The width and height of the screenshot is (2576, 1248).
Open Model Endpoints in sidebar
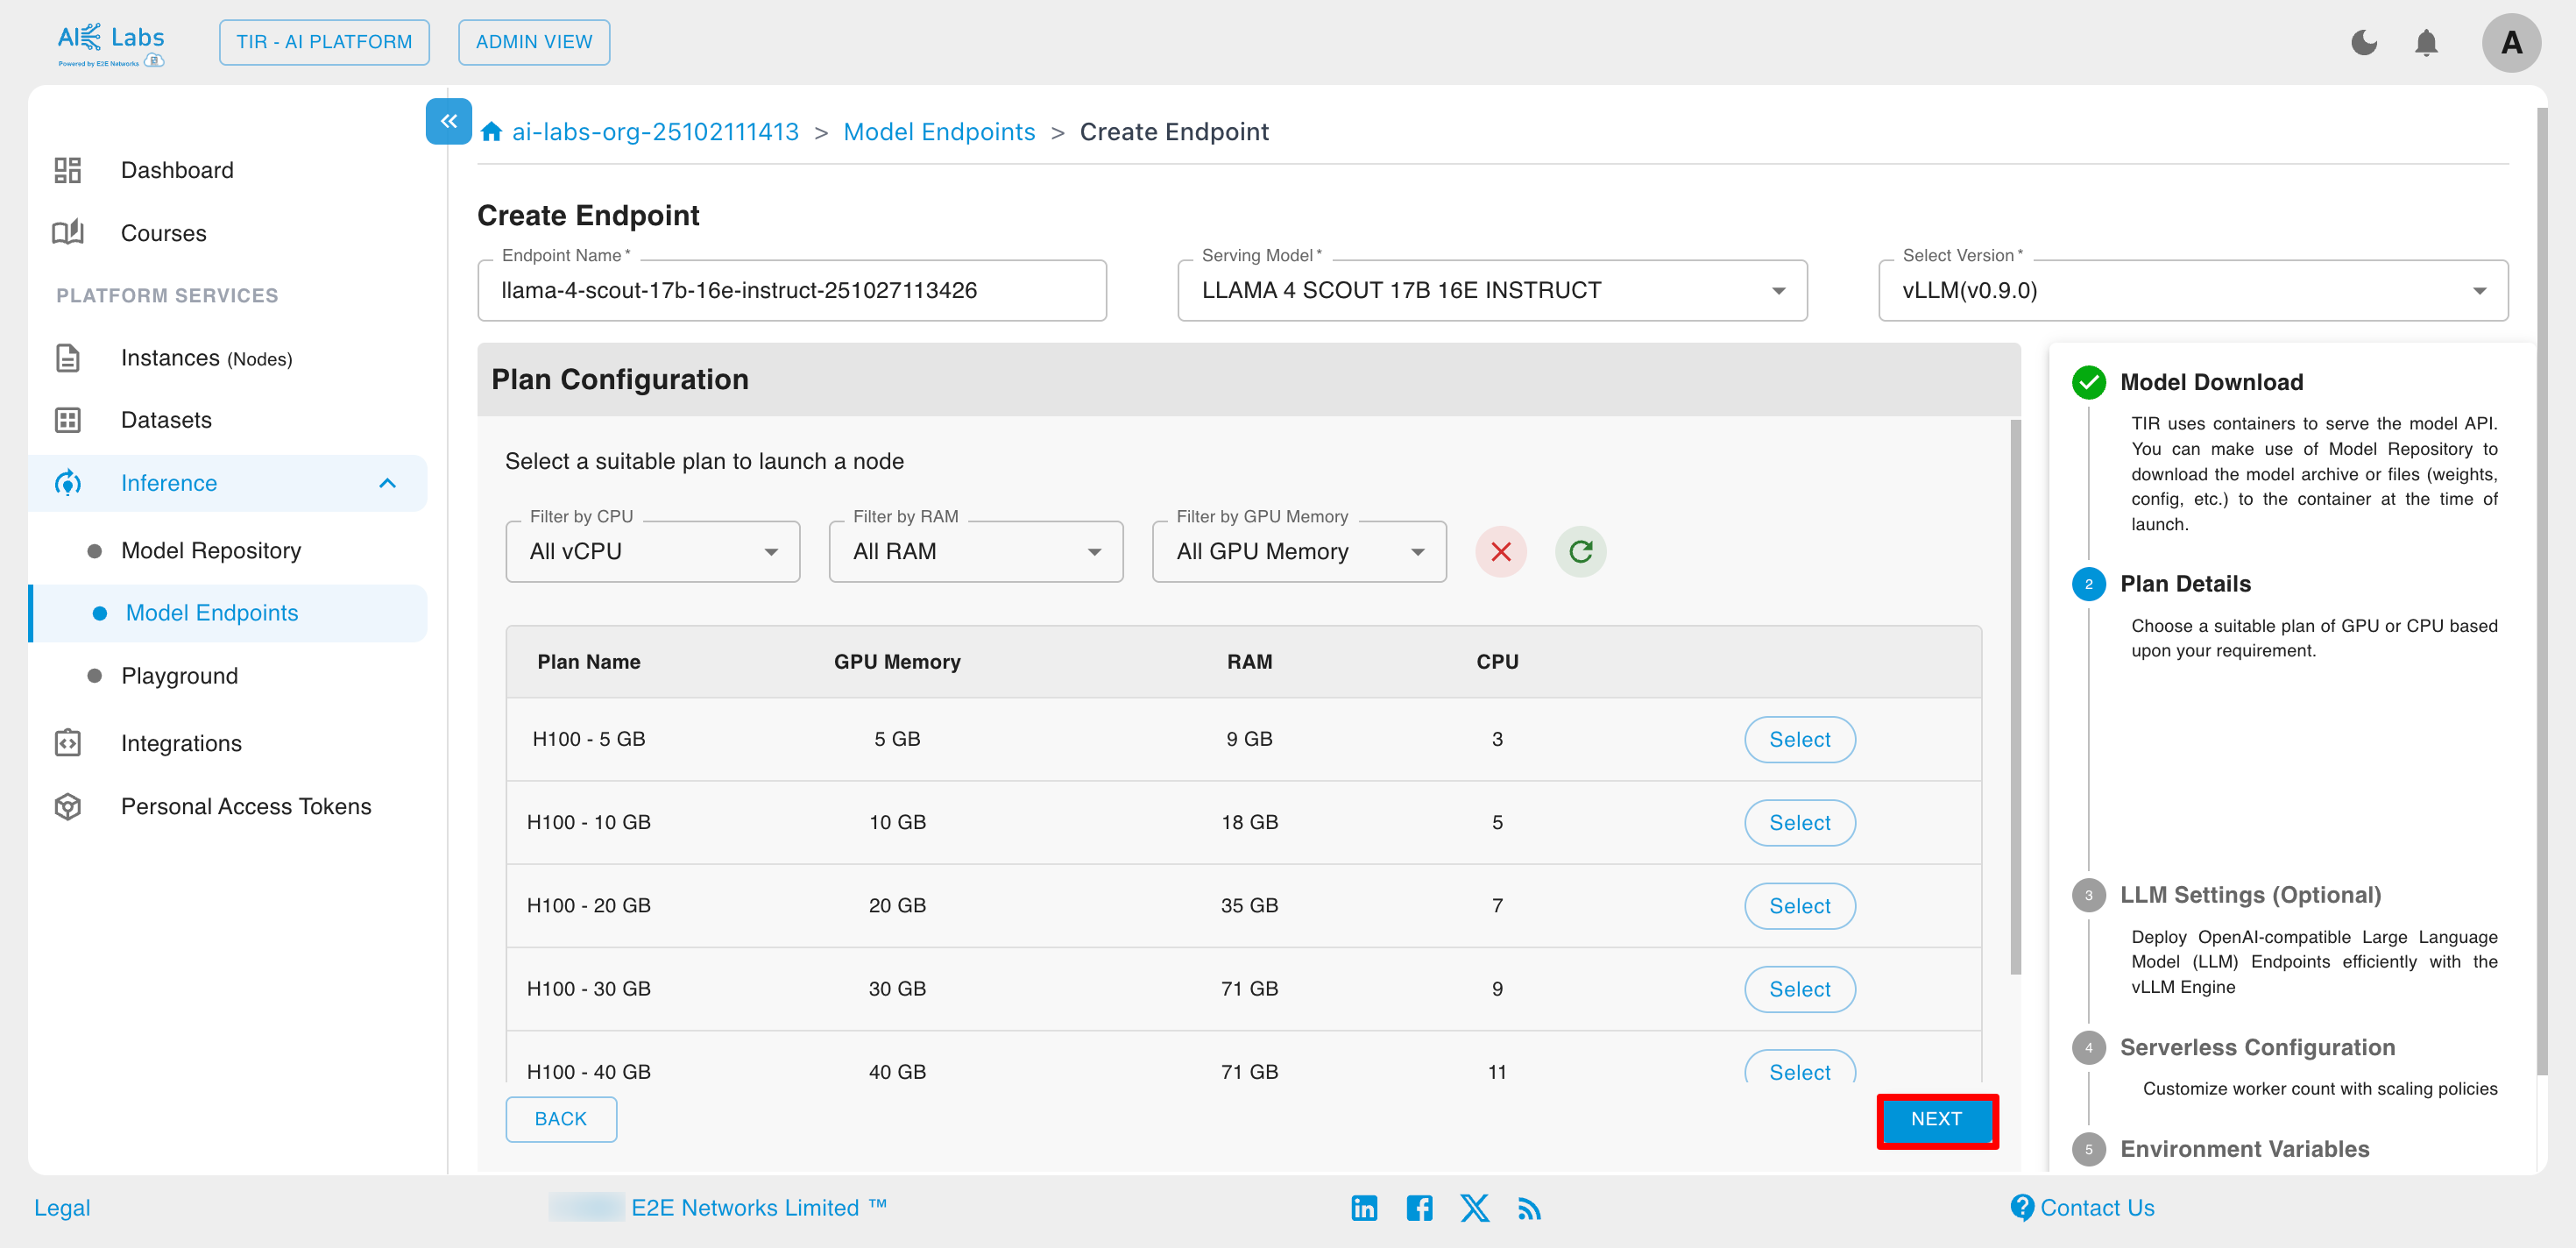229,613
